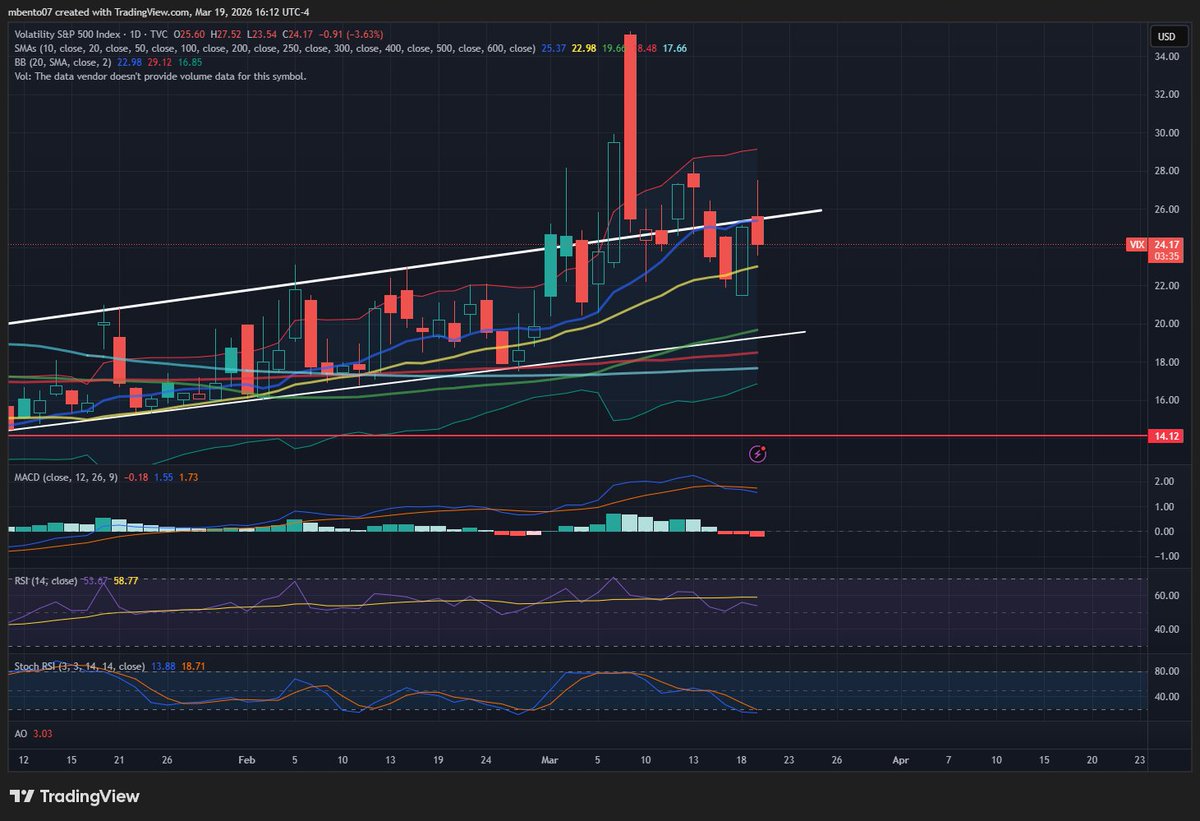The height and width of the screenshot is (821, 1200).
Task: Click the TradingView logo at bottom left
Action: (x=74, y=797)
